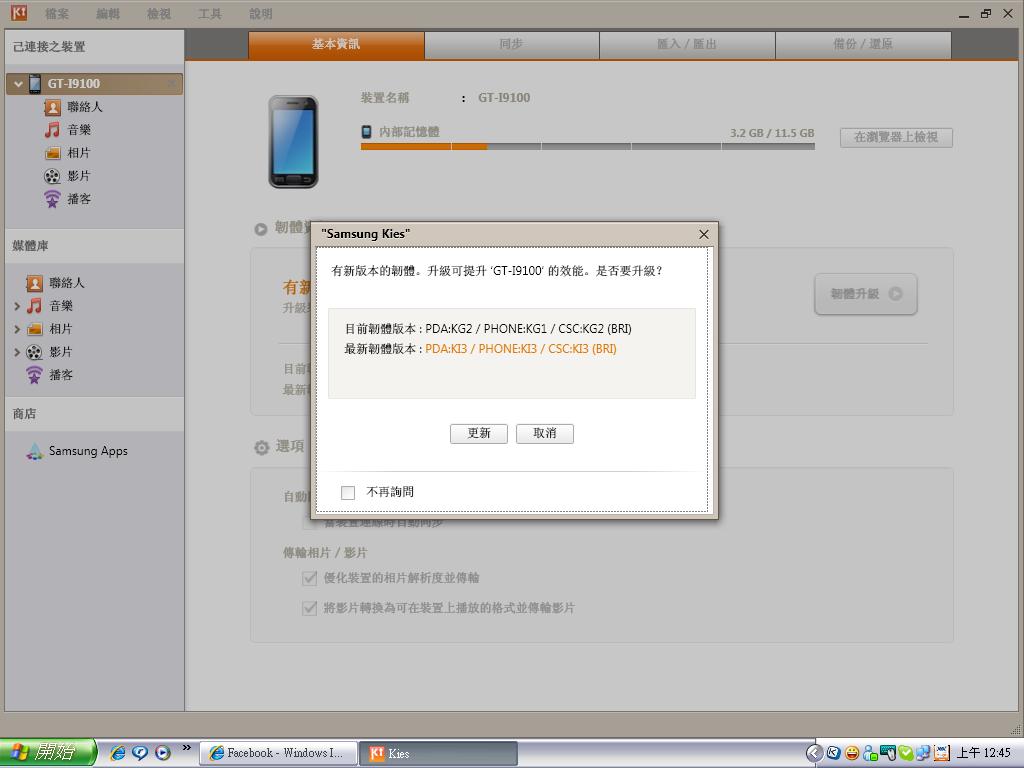Switch to the 基本資訊 tab
Image resolution: width=1024 pixels, height=768 pixels.
(336, 44)
